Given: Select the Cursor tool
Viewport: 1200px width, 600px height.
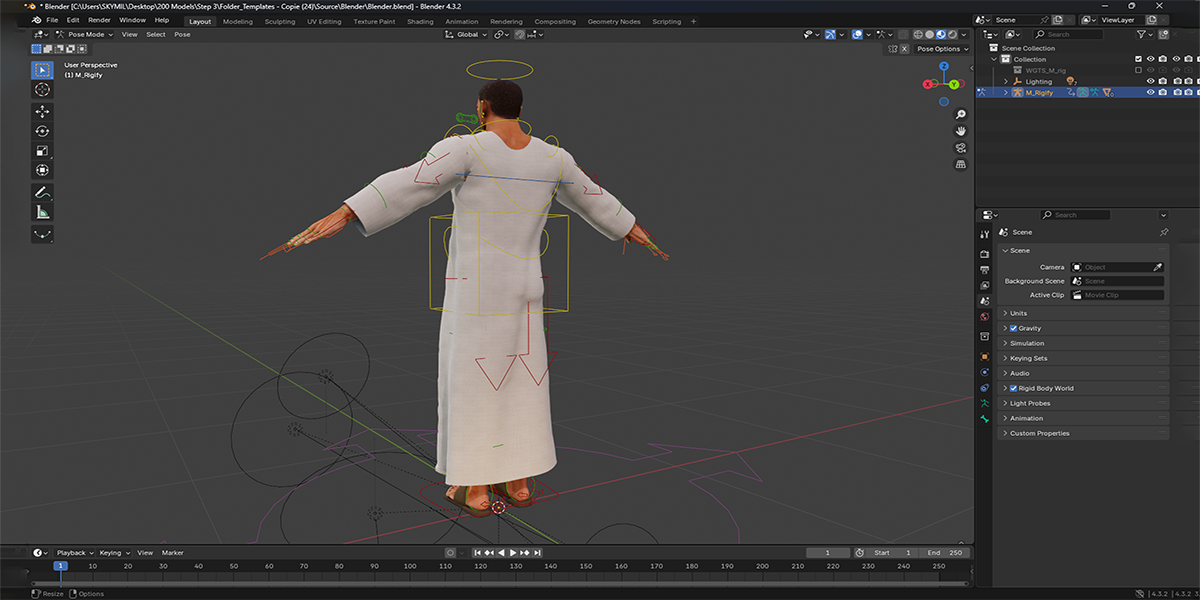Looking at the screenshot, I should (42, 90).
